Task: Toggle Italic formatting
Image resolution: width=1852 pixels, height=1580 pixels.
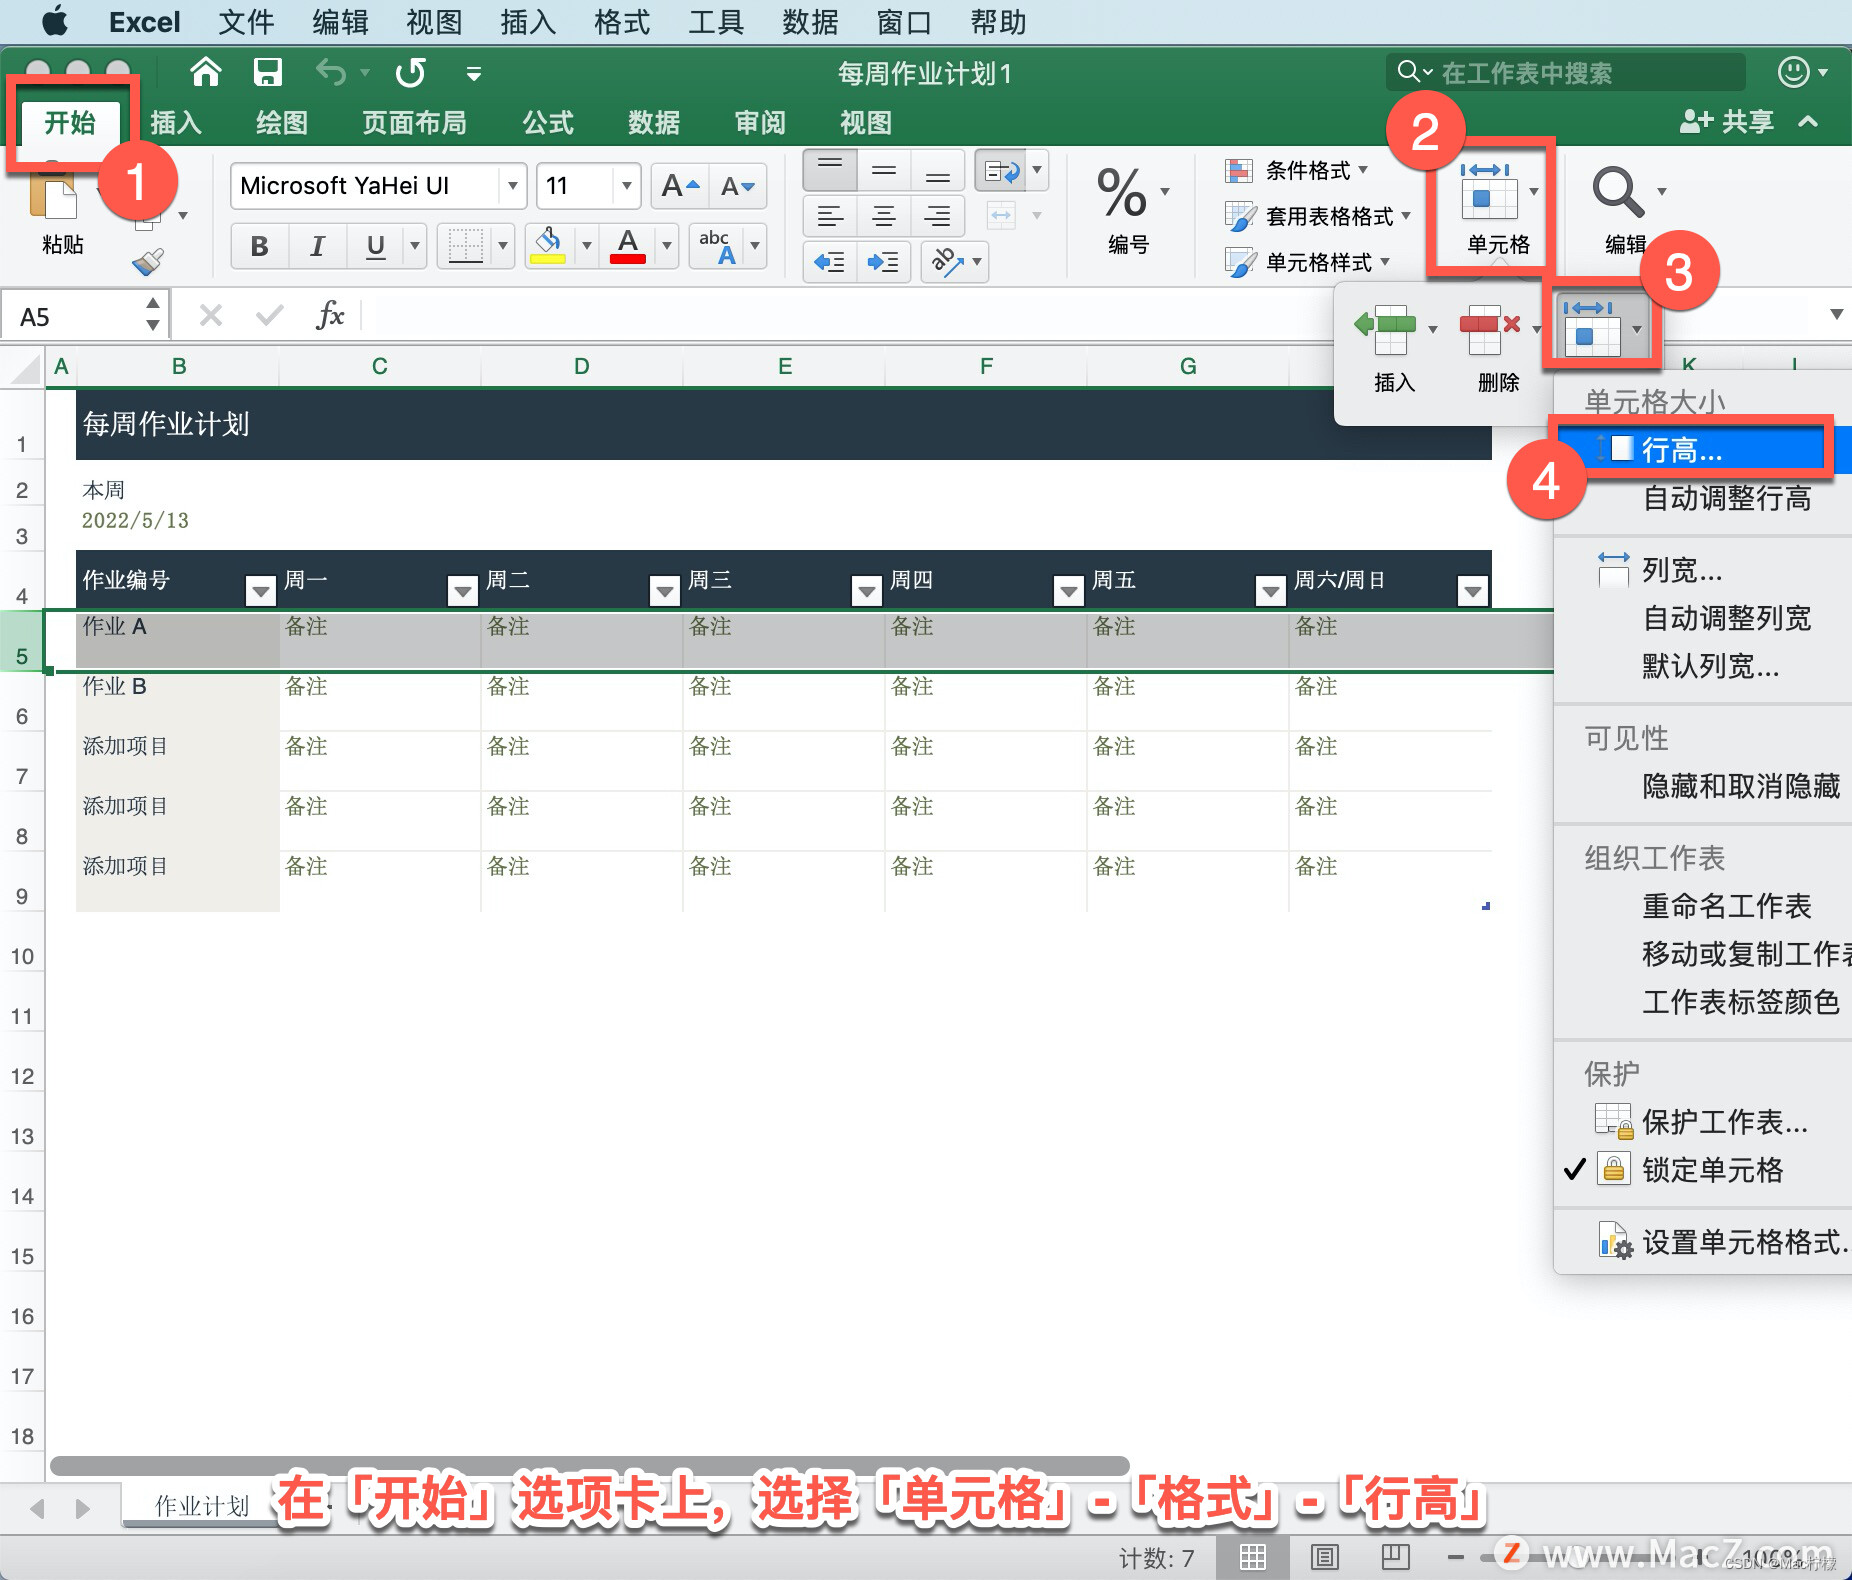Action: pyautogui.click(x=317, y=246)
